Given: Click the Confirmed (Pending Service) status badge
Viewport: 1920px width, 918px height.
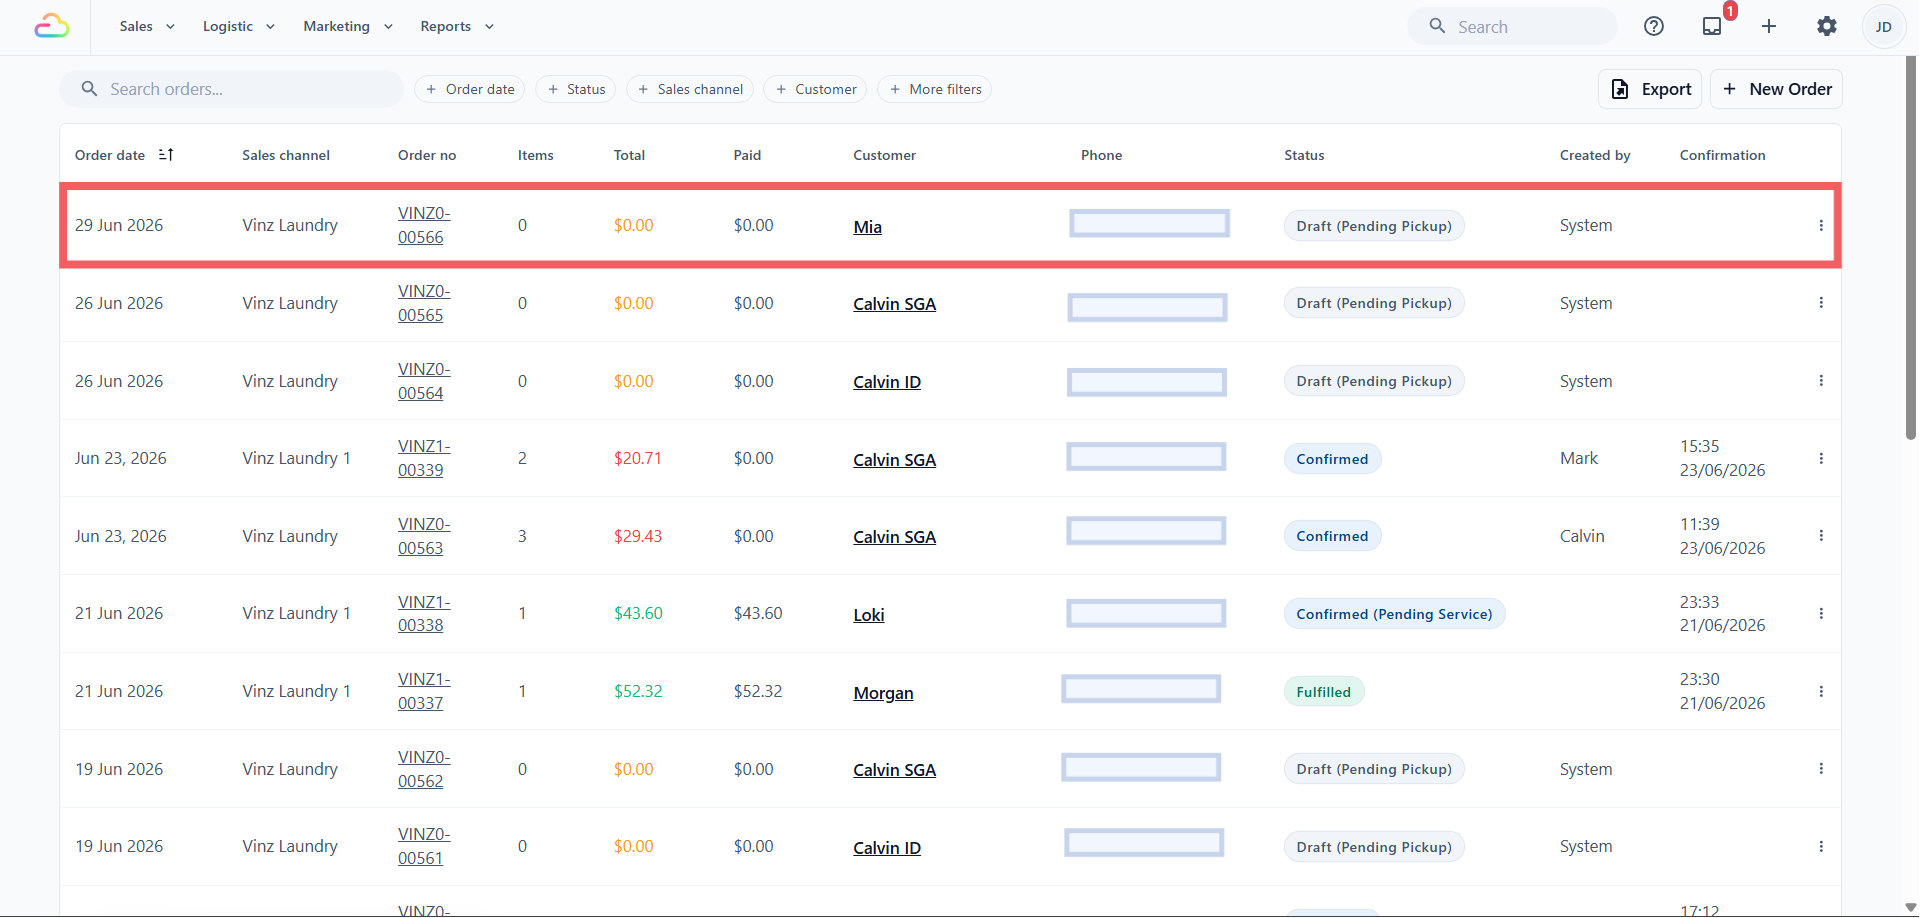Looking at the screenshot, I should pyautogui.click(x=1394, y=614).
